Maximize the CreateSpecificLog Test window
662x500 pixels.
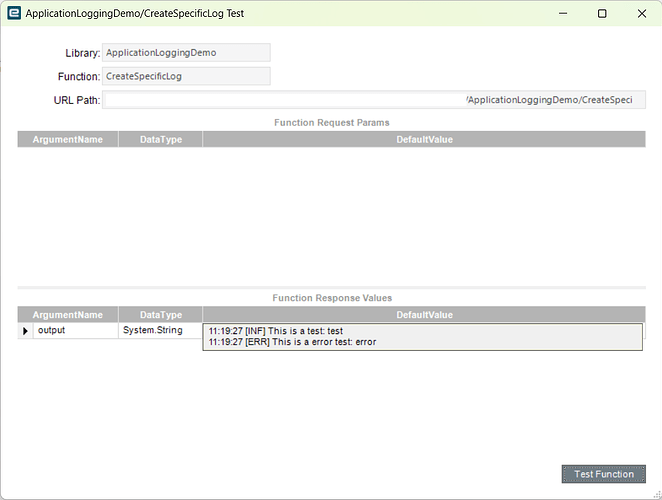coord(602,13)
